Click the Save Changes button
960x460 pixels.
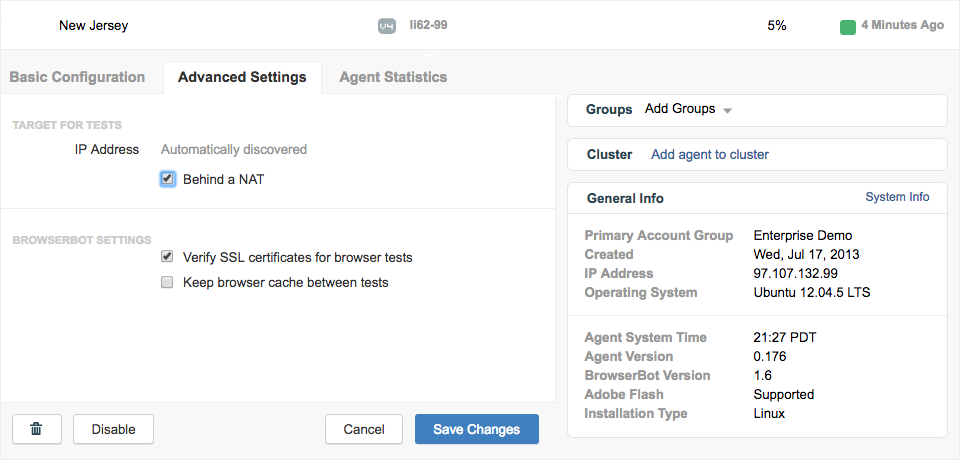point(476,429)
